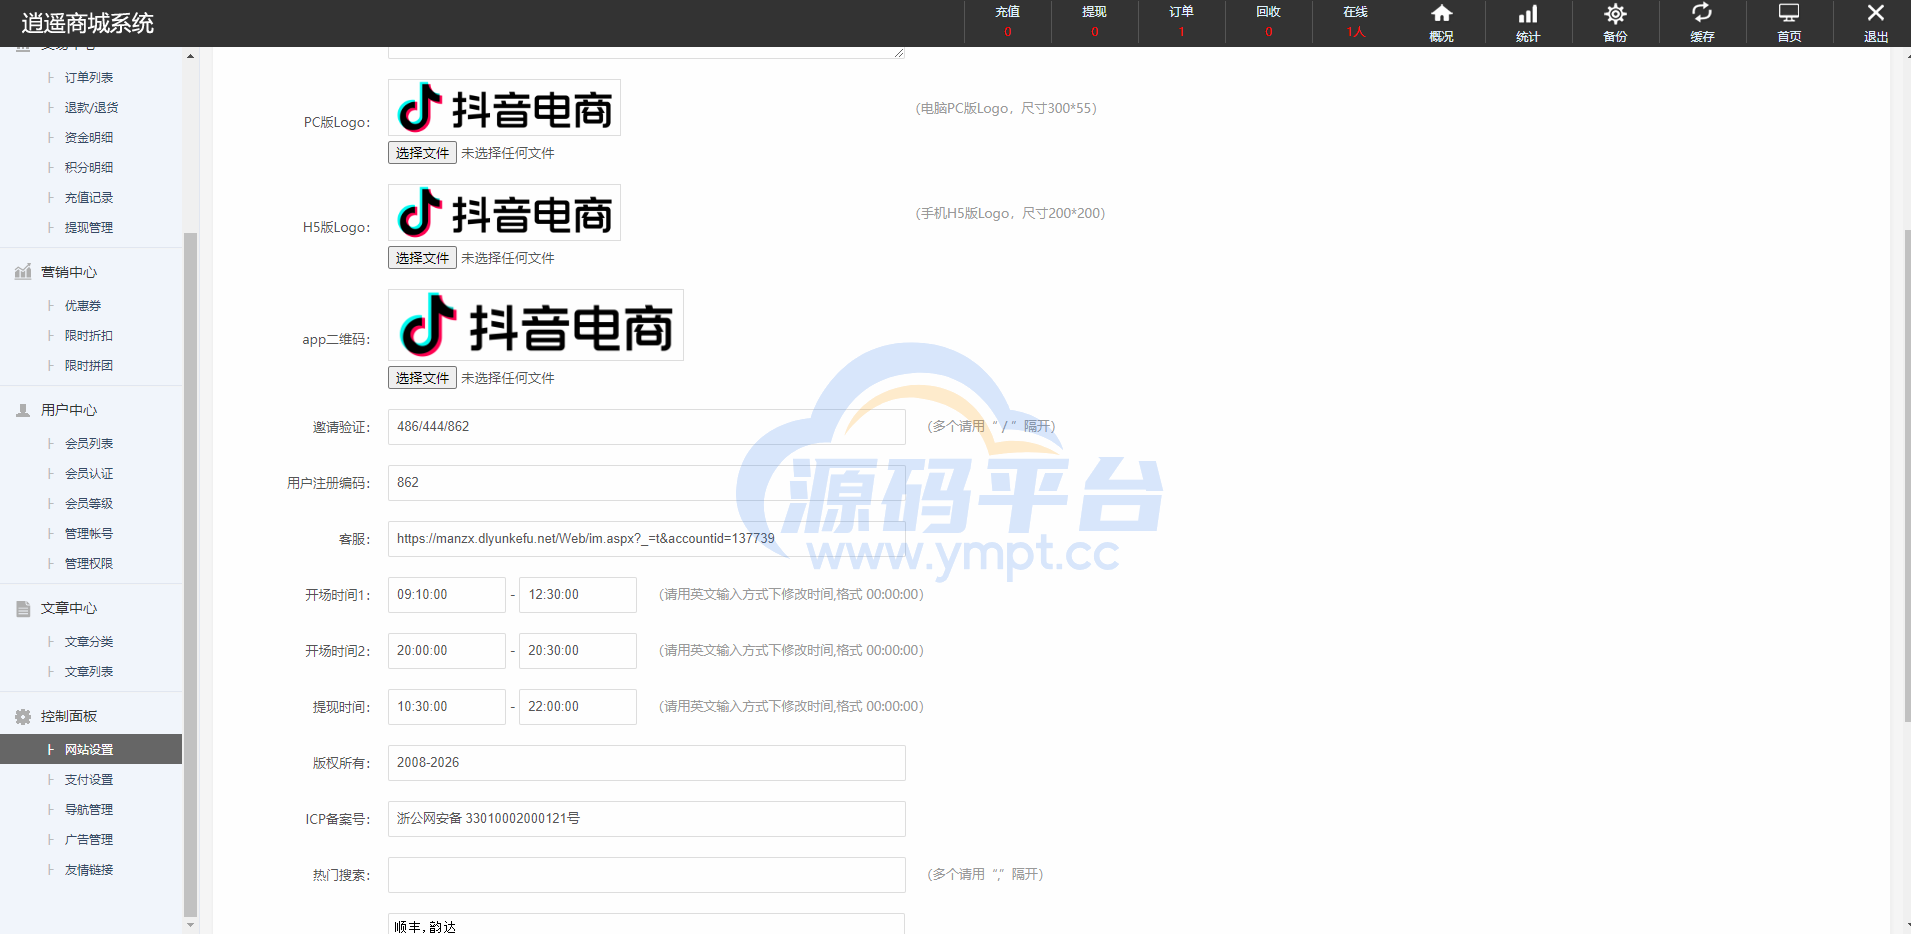
Task: Log out using the 退出 X icon
Action: pyautogui.click(x=1876, y=13)
